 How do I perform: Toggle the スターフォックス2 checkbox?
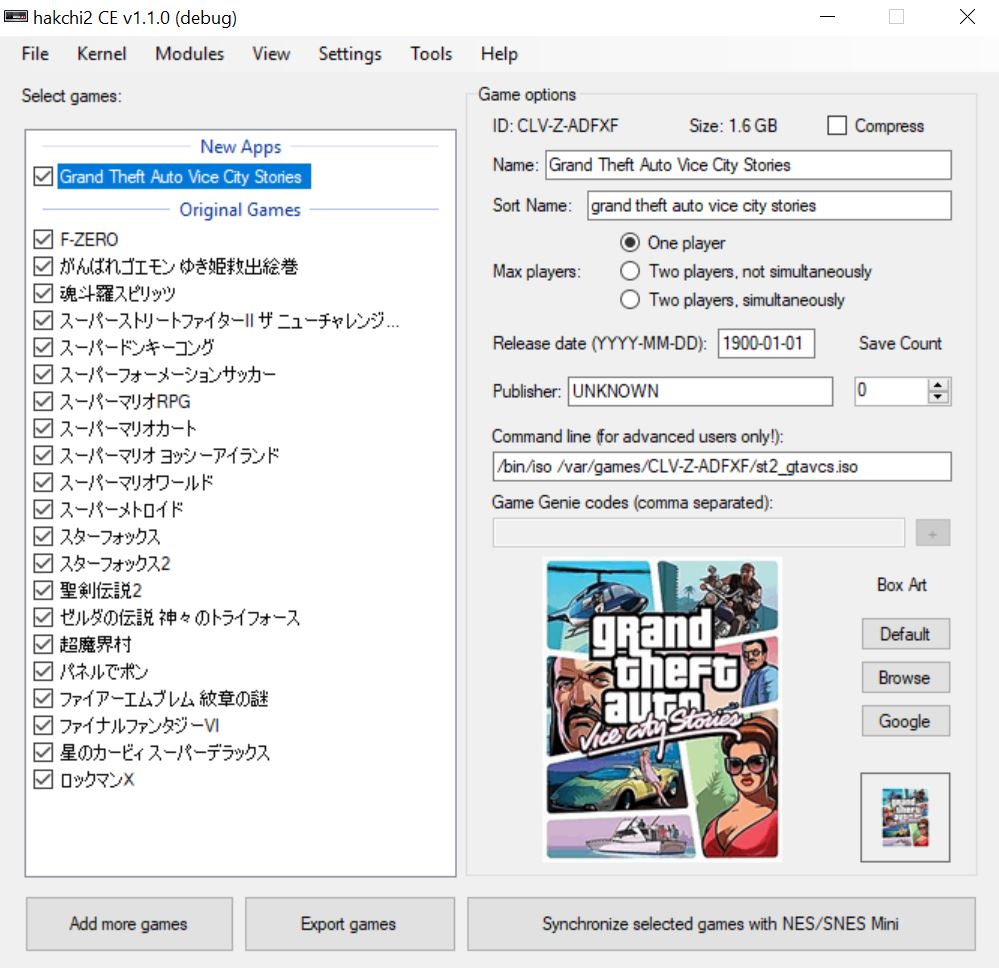click(43, 563)
